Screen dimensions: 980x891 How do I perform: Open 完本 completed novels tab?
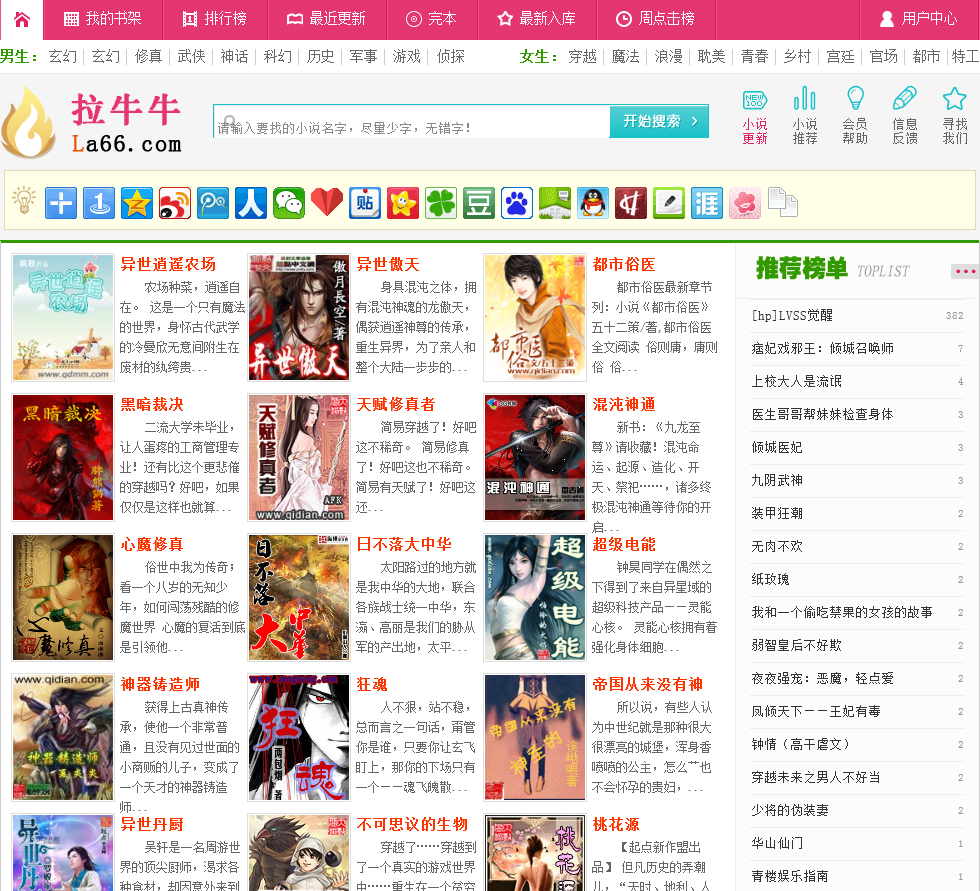point(432,19)
